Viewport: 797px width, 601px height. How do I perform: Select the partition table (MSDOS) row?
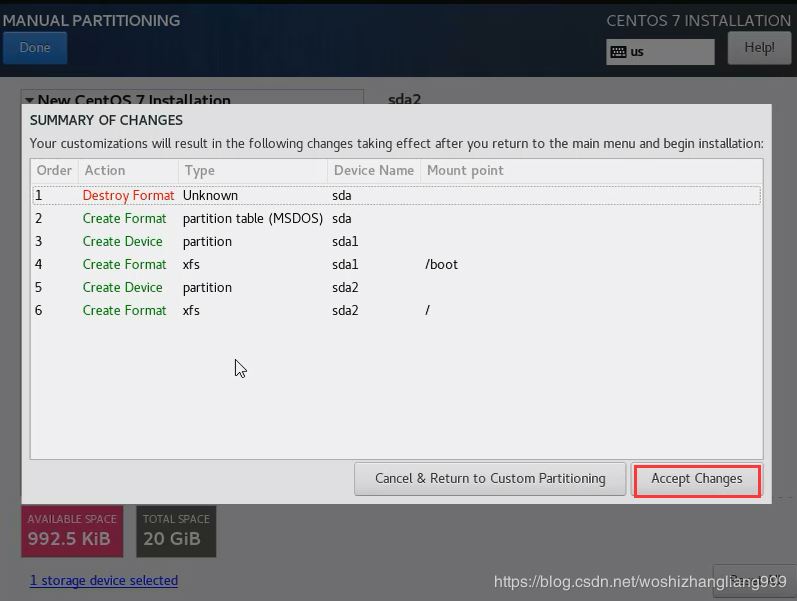(395, 219)
